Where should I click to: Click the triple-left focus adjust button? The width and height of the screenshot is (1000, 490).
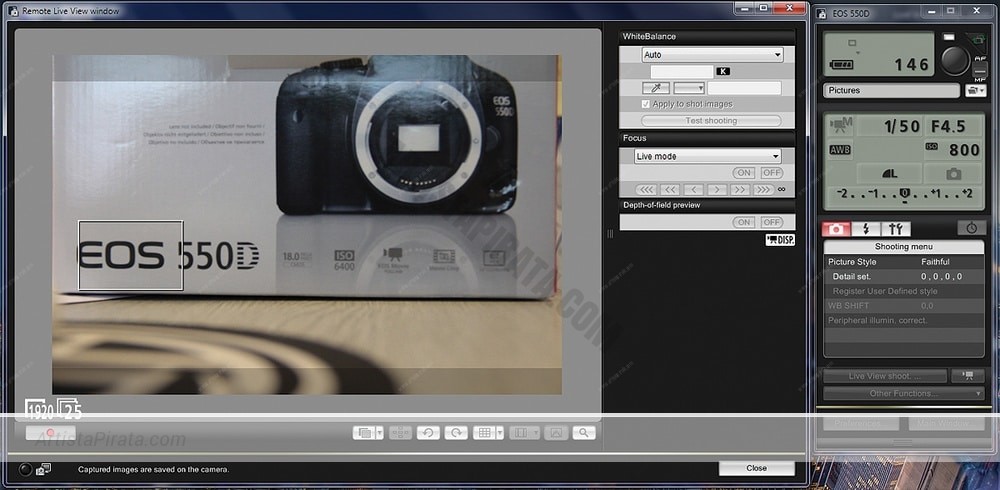(646, 189)
